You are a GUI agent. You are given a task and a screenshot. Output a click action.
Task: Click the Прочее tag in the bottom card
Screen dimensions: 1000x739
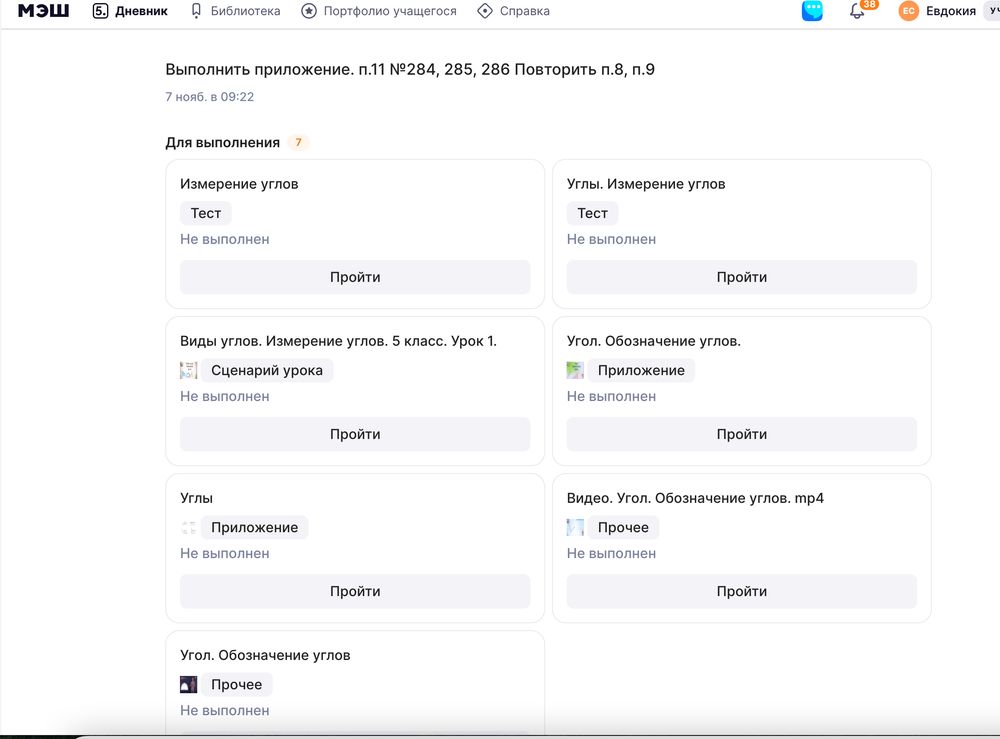(x=237, y=685)
